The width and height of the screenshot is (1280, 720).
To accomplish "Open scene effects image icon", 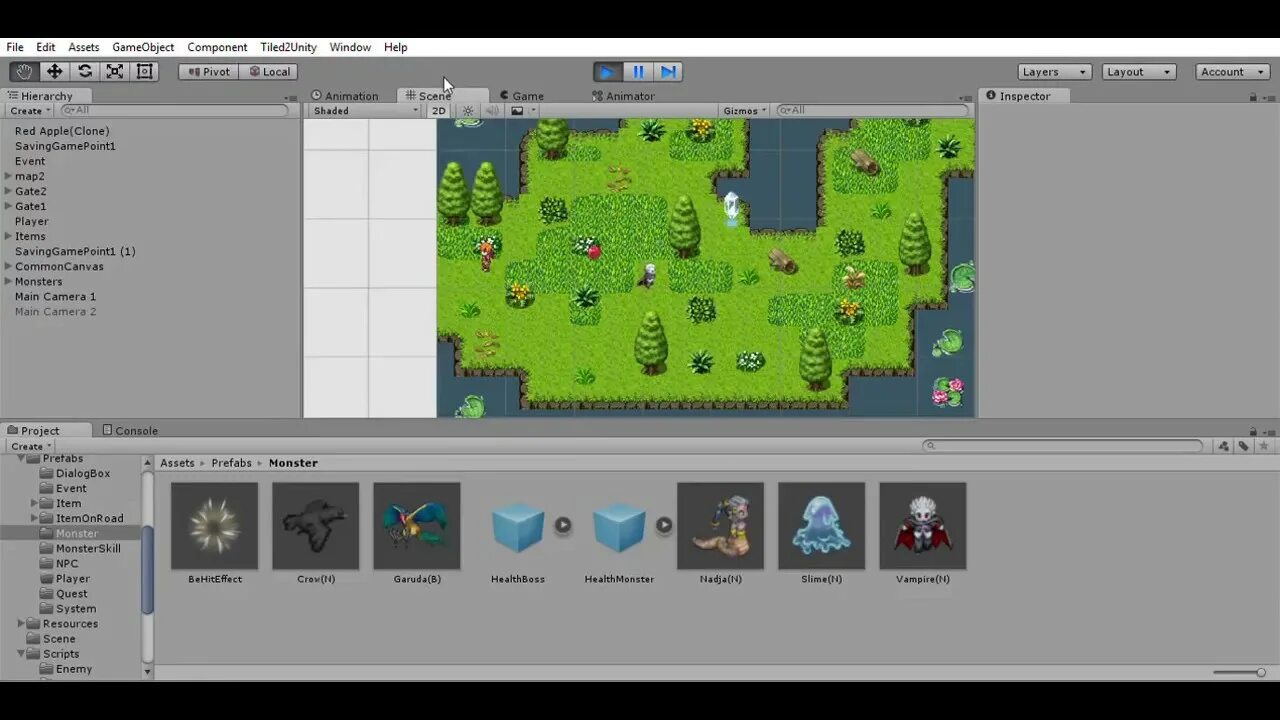I will (x=517, y=111).
